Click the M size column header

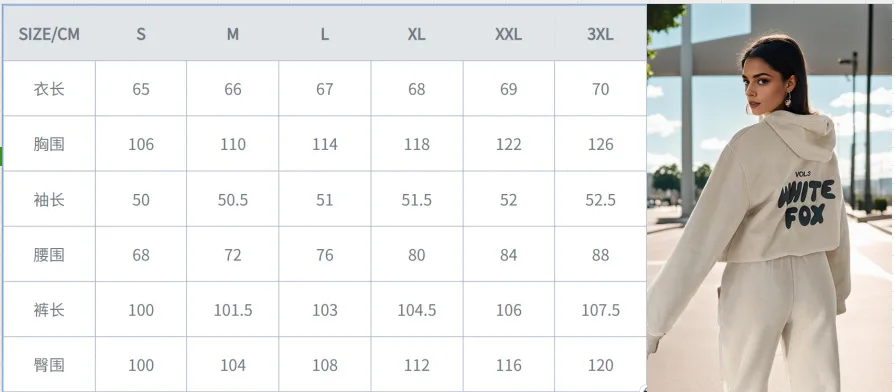233,34
